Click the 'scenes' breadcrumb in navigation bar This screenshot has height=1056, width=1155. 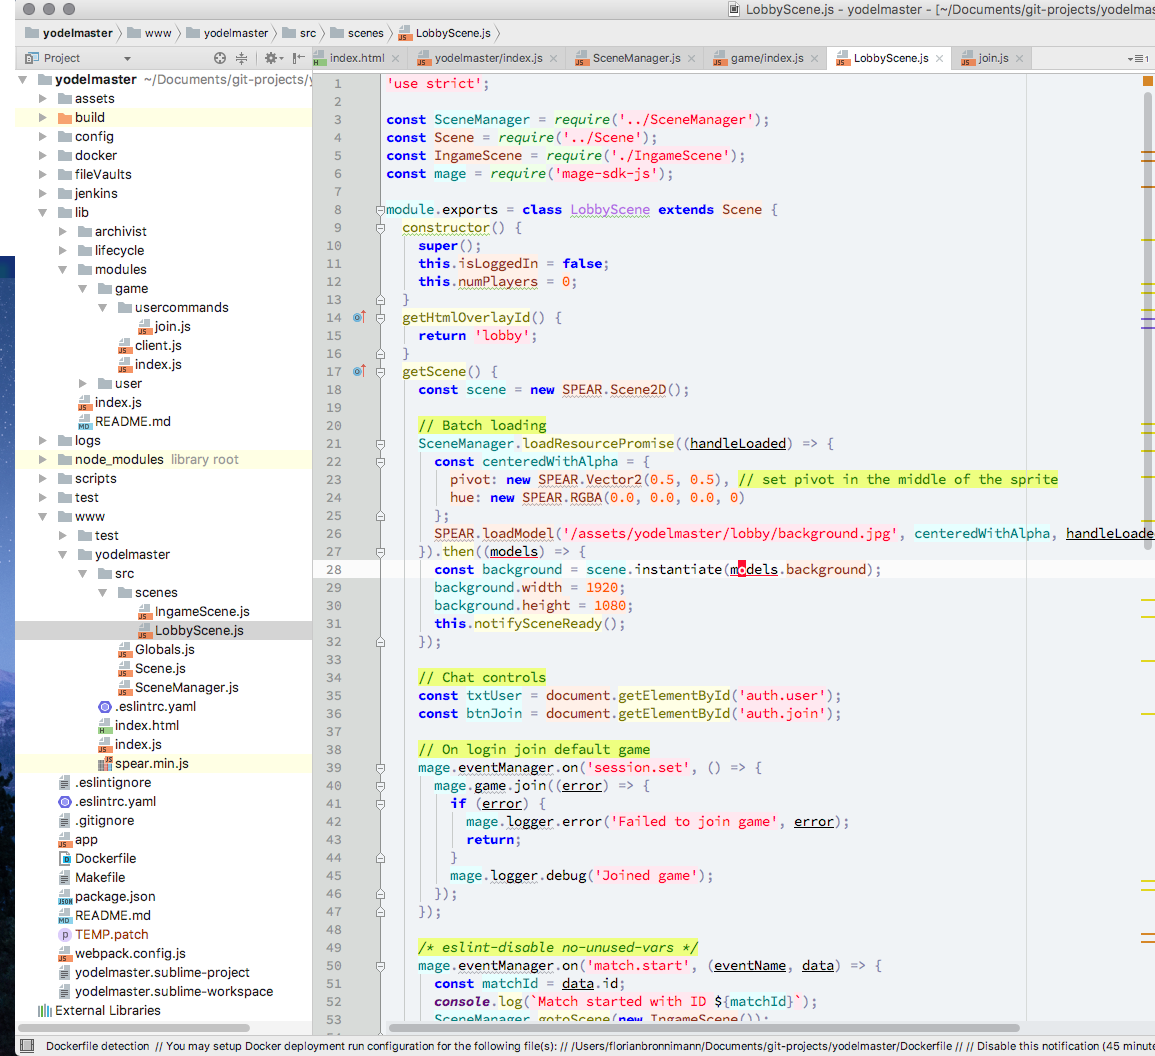point(365,33)
